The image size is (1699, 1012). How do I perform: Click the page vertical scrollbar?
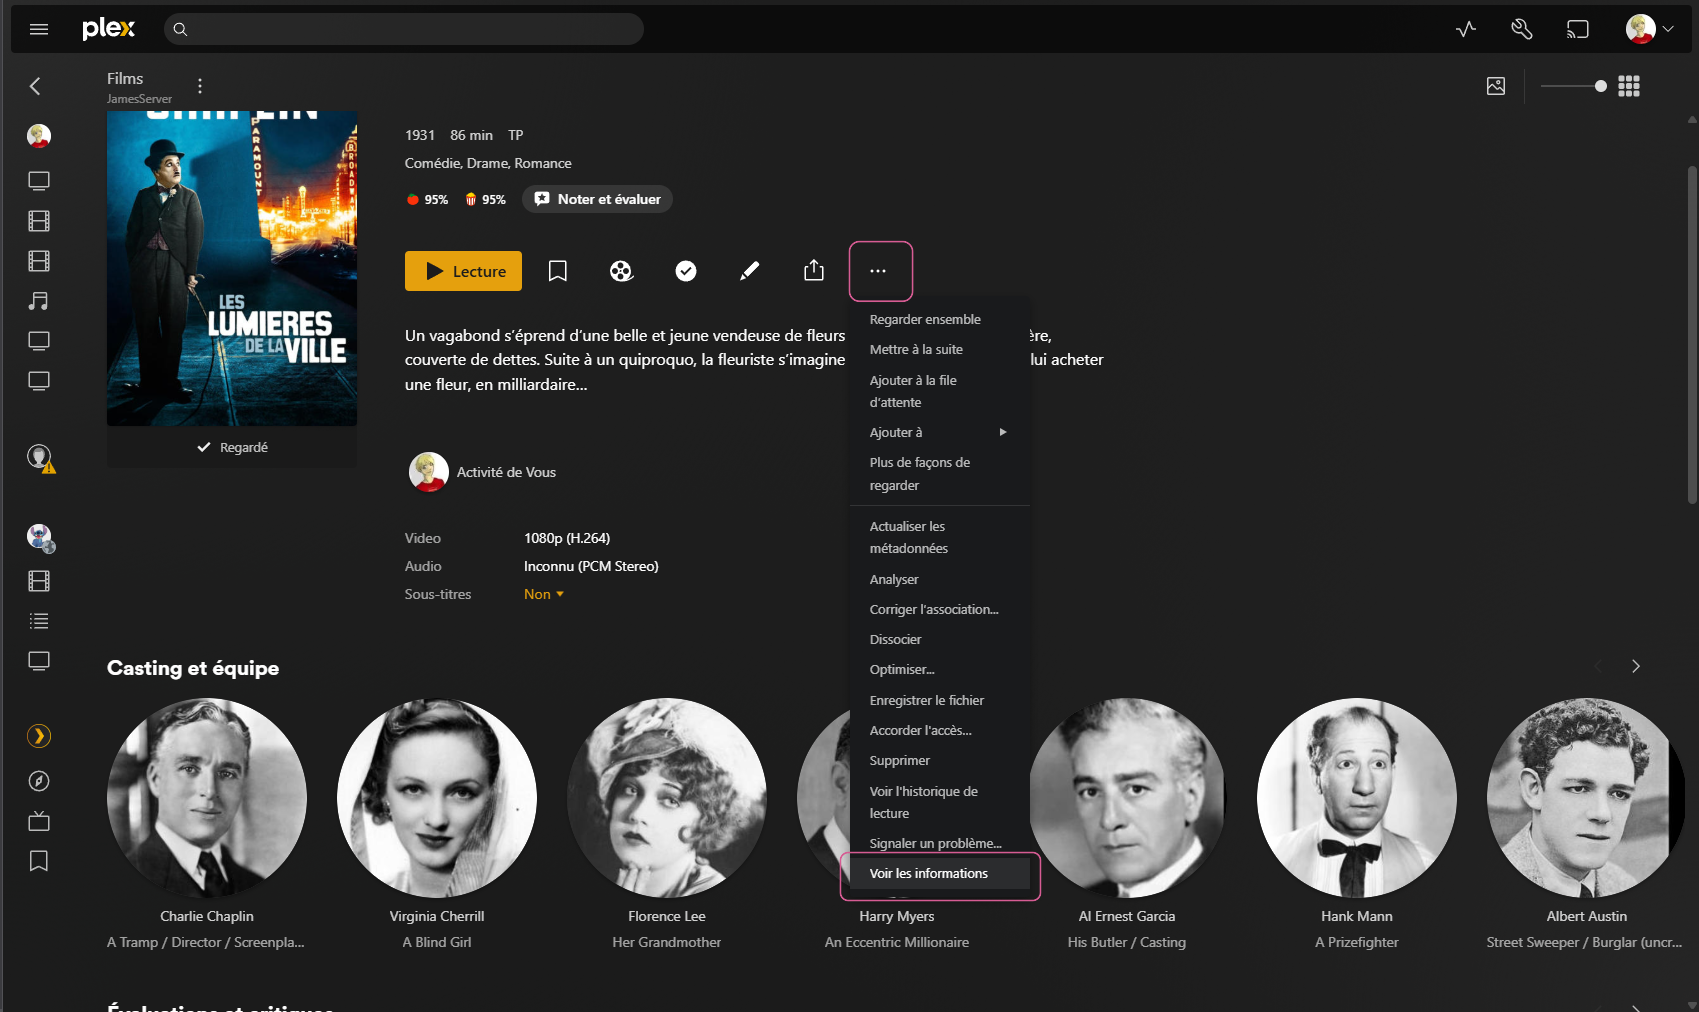pyautogui.click(x=1692, y=335)
